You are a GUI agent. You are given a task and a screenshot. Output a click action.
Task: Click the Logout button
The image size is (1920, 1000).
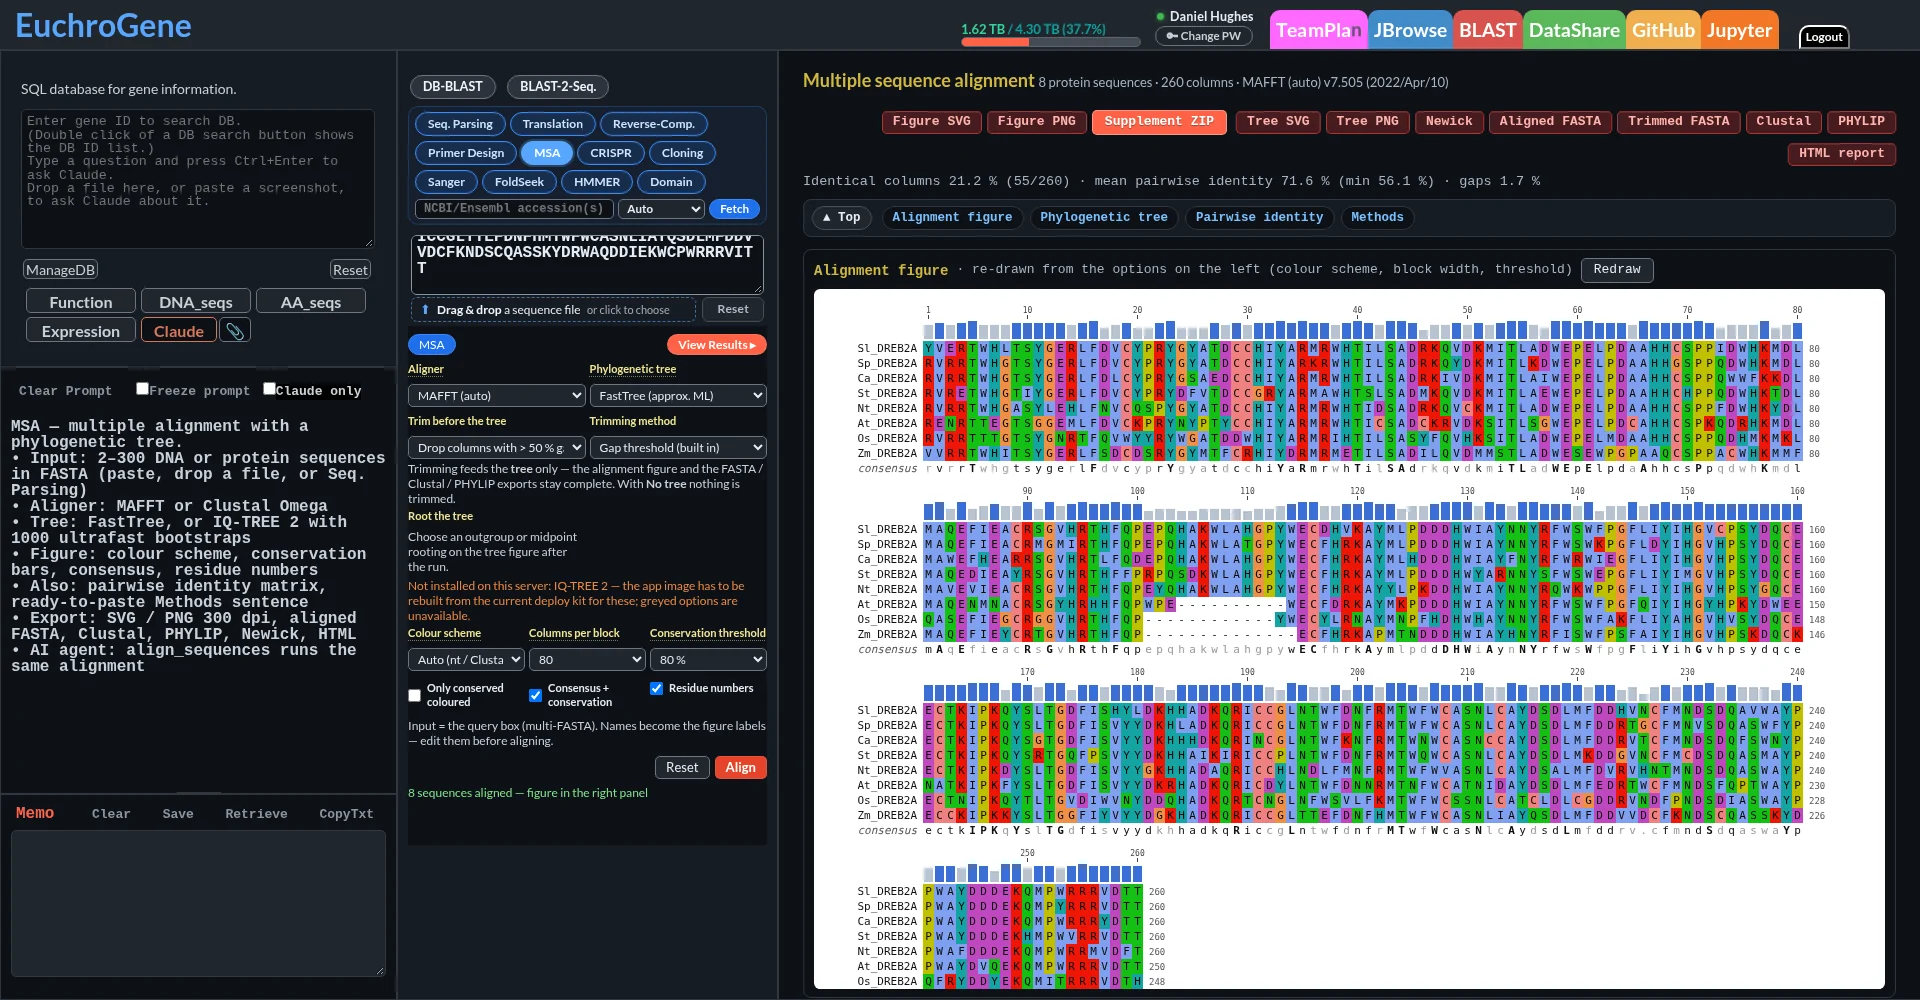pyautogui.click(x=1823, y=37)
